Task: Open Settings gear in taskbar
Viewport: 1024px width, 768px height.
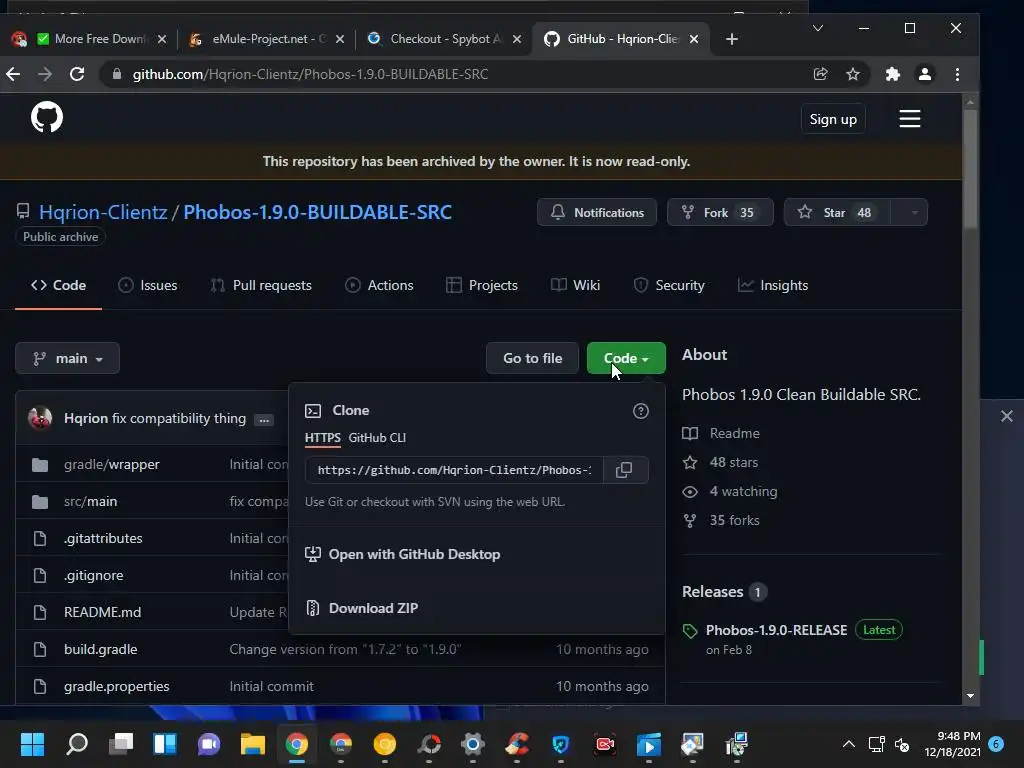Action: pyautogui.click(x=473, y=744)
